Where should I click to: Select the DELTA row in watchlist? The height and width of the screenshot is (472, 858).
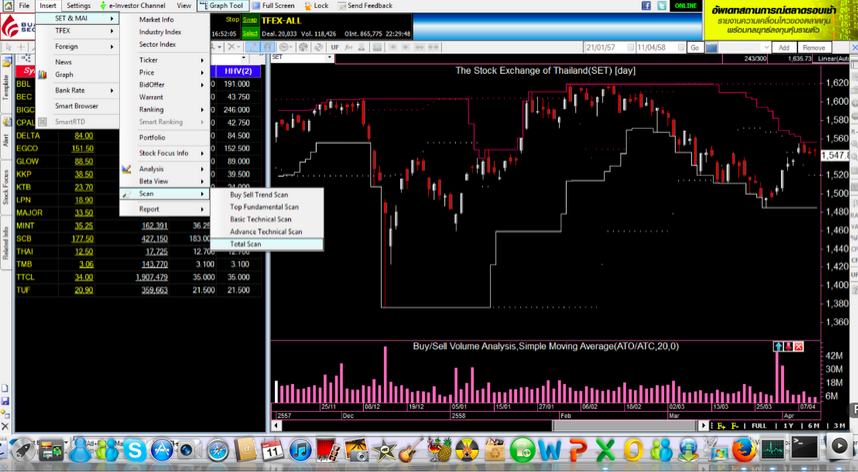pos(138,136)
